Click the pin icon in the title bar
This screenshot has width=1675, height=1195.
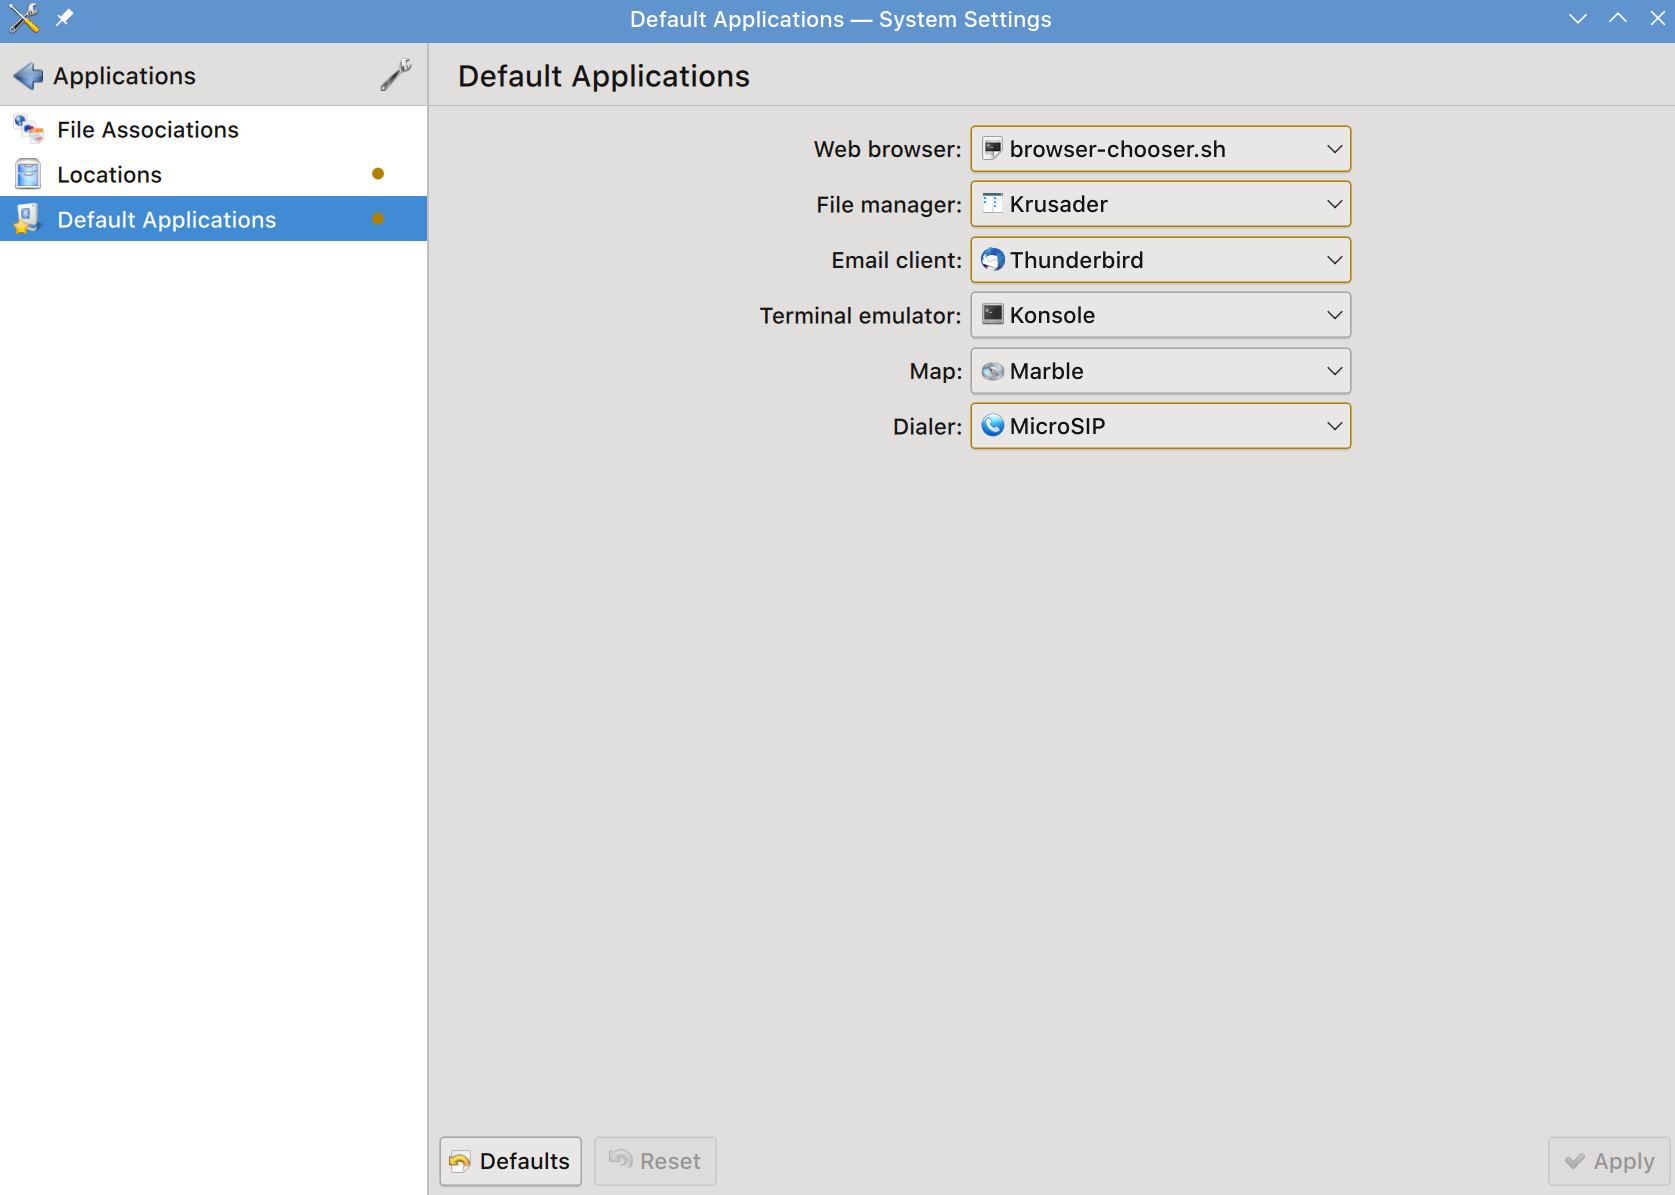click(65, 18)
